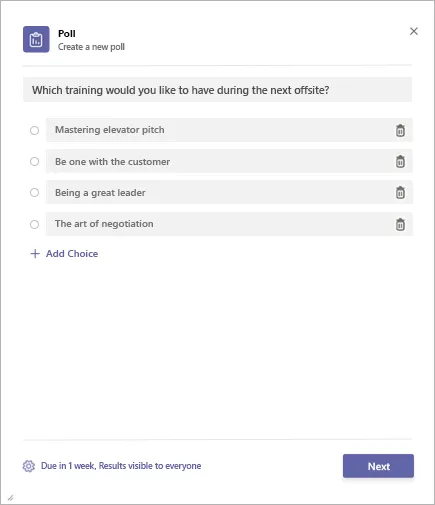Edit the Be one with the customer field
Image resolution: width=435 pixels, height=505 pixels.
[x=229, y=161]
